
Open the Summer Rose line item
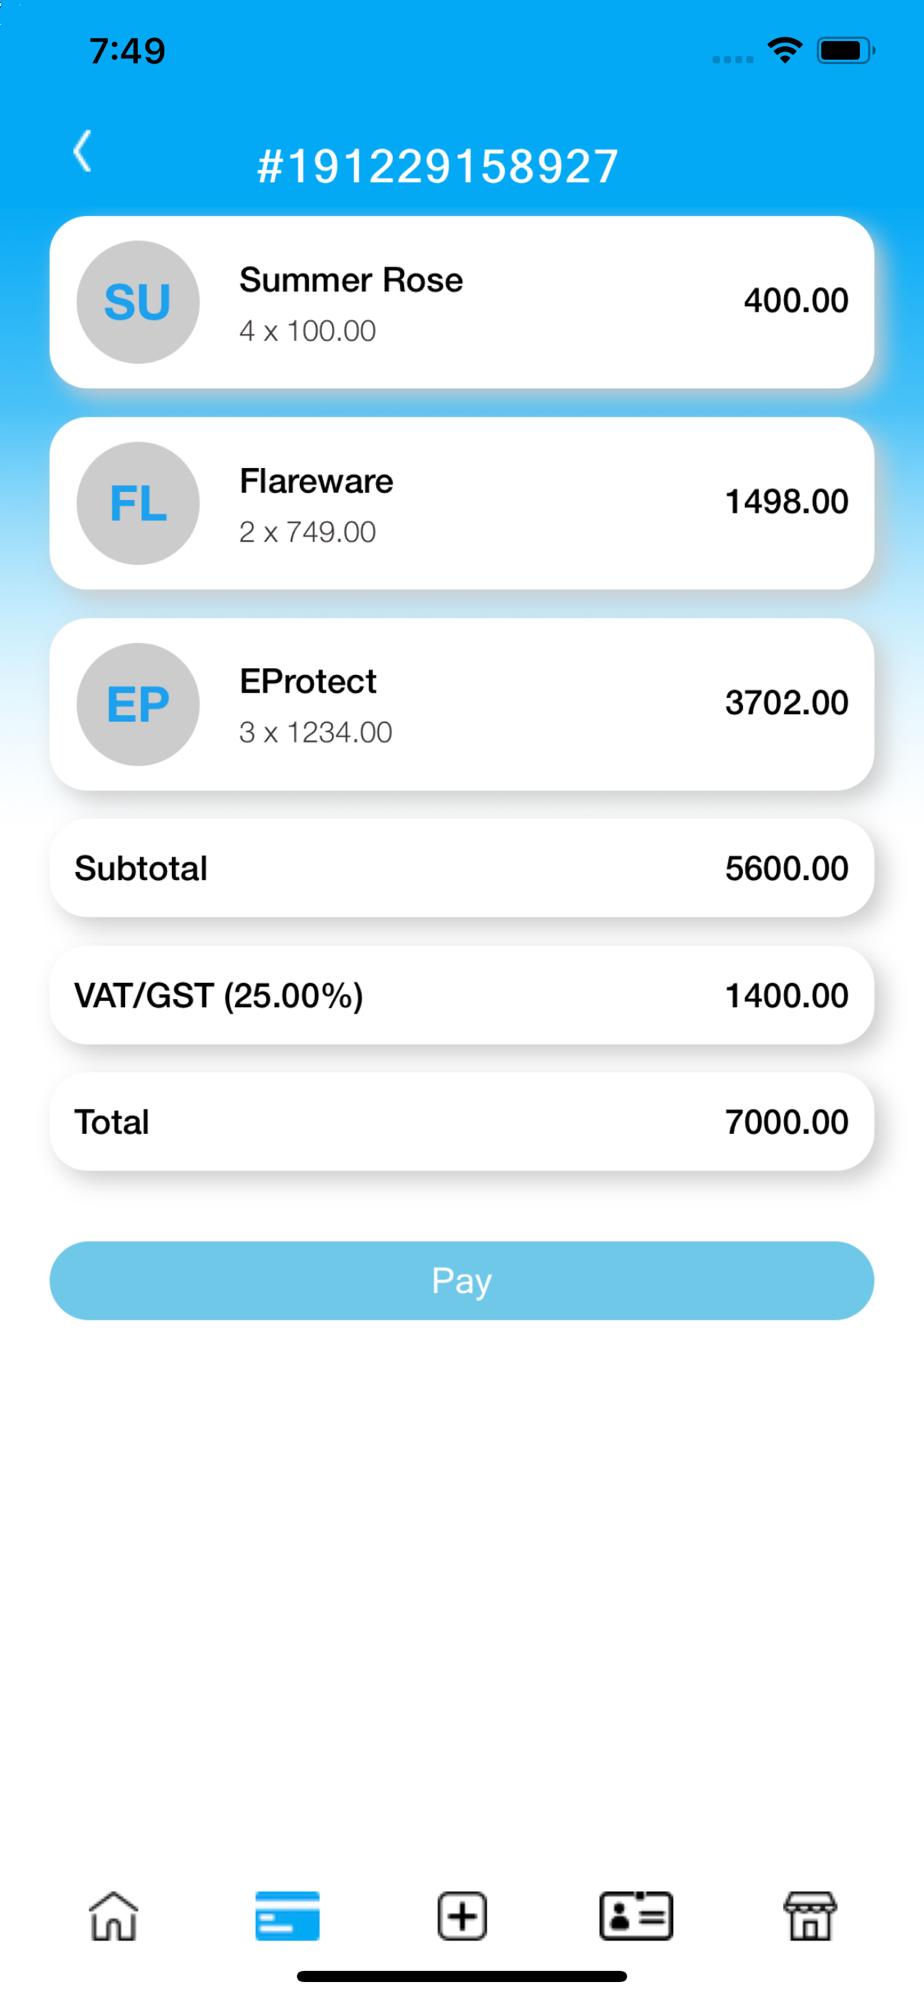pyautogui.click(x=462, y=302)
